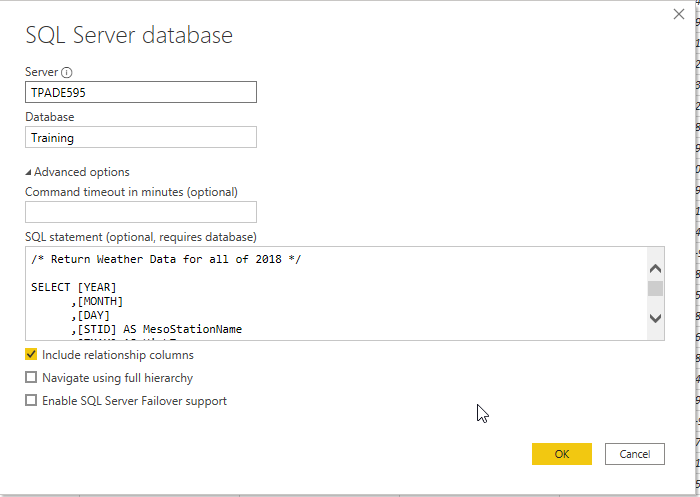Cancel the SQL Server database dialog
The height and width of the screenshot is (497, 700).
[x=634, y=454]
